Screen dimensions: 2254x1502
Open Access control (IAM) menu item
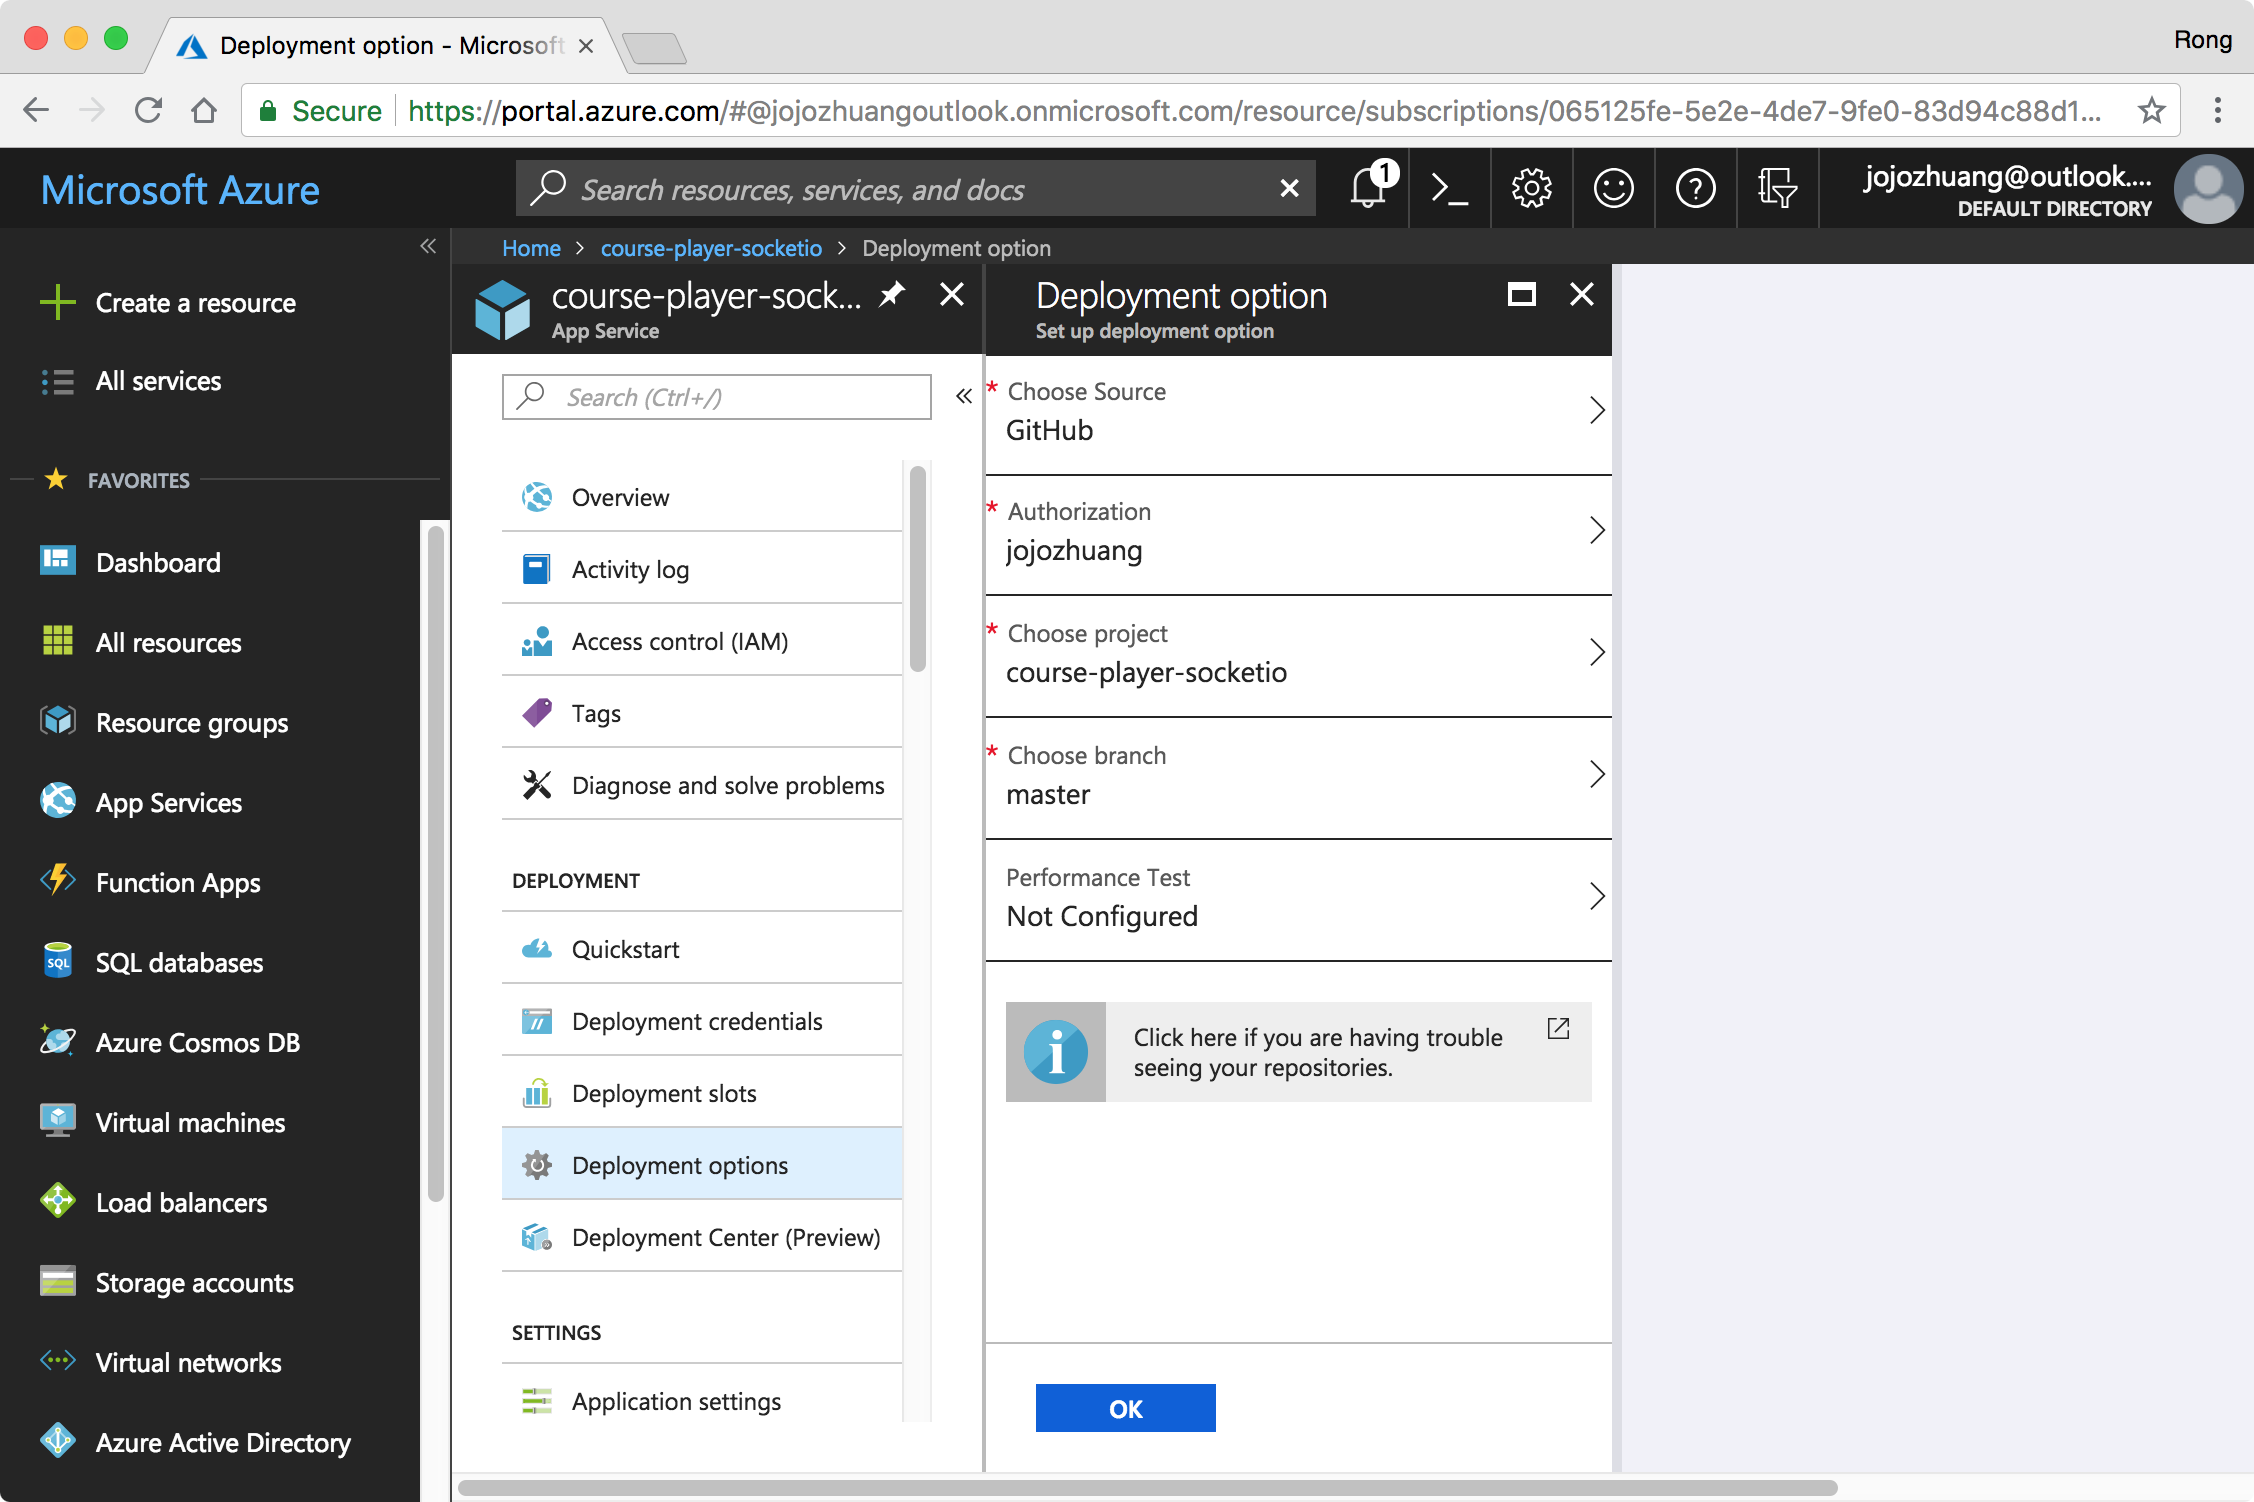[x=702, y=641]
